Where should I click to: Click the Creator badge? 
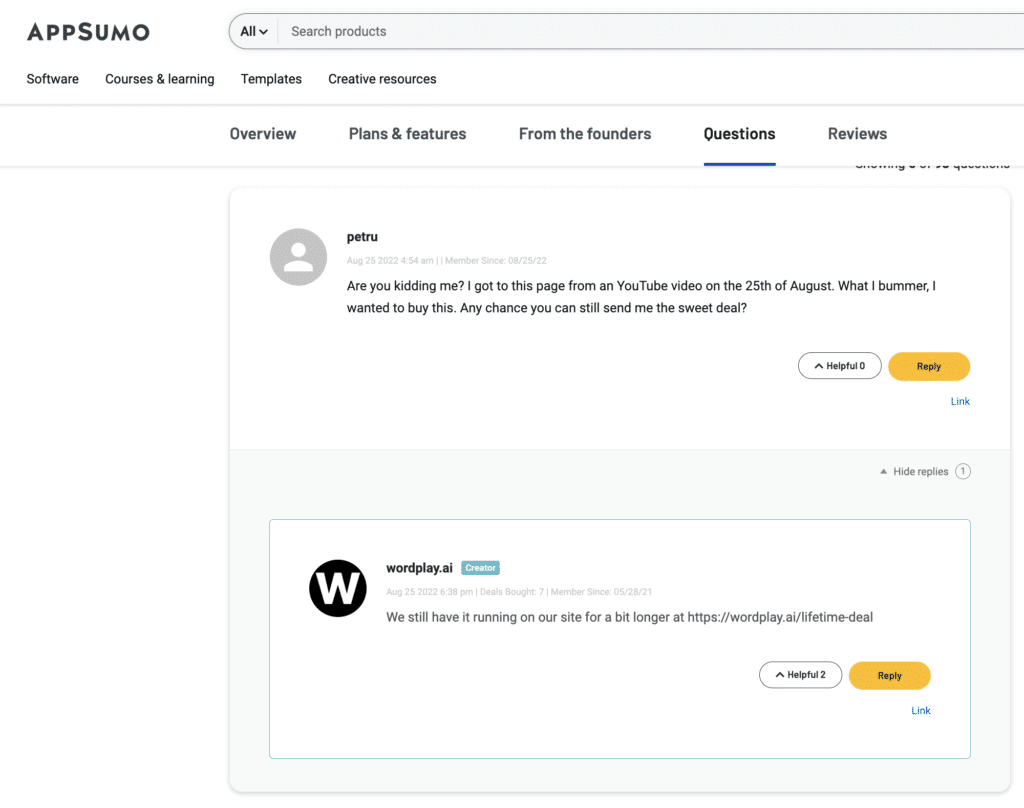[480, 568]
